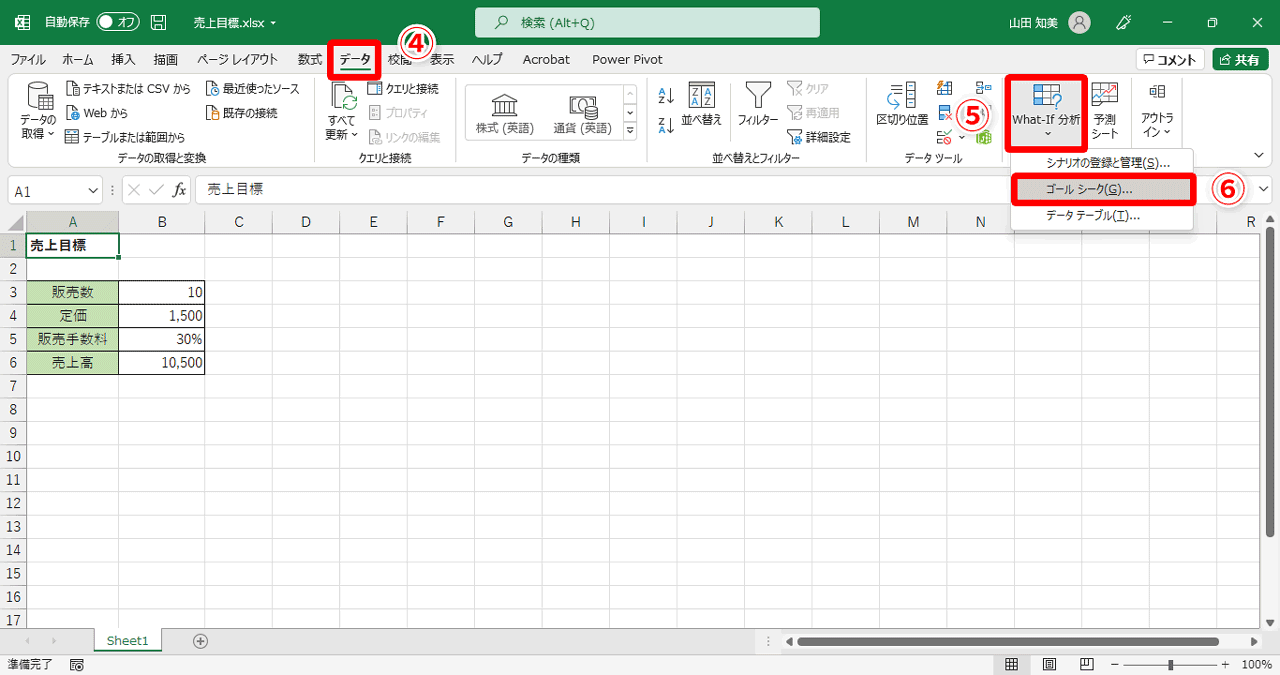
Task: Switch to 挿入 tab
Action: click(x=123, y=59)
